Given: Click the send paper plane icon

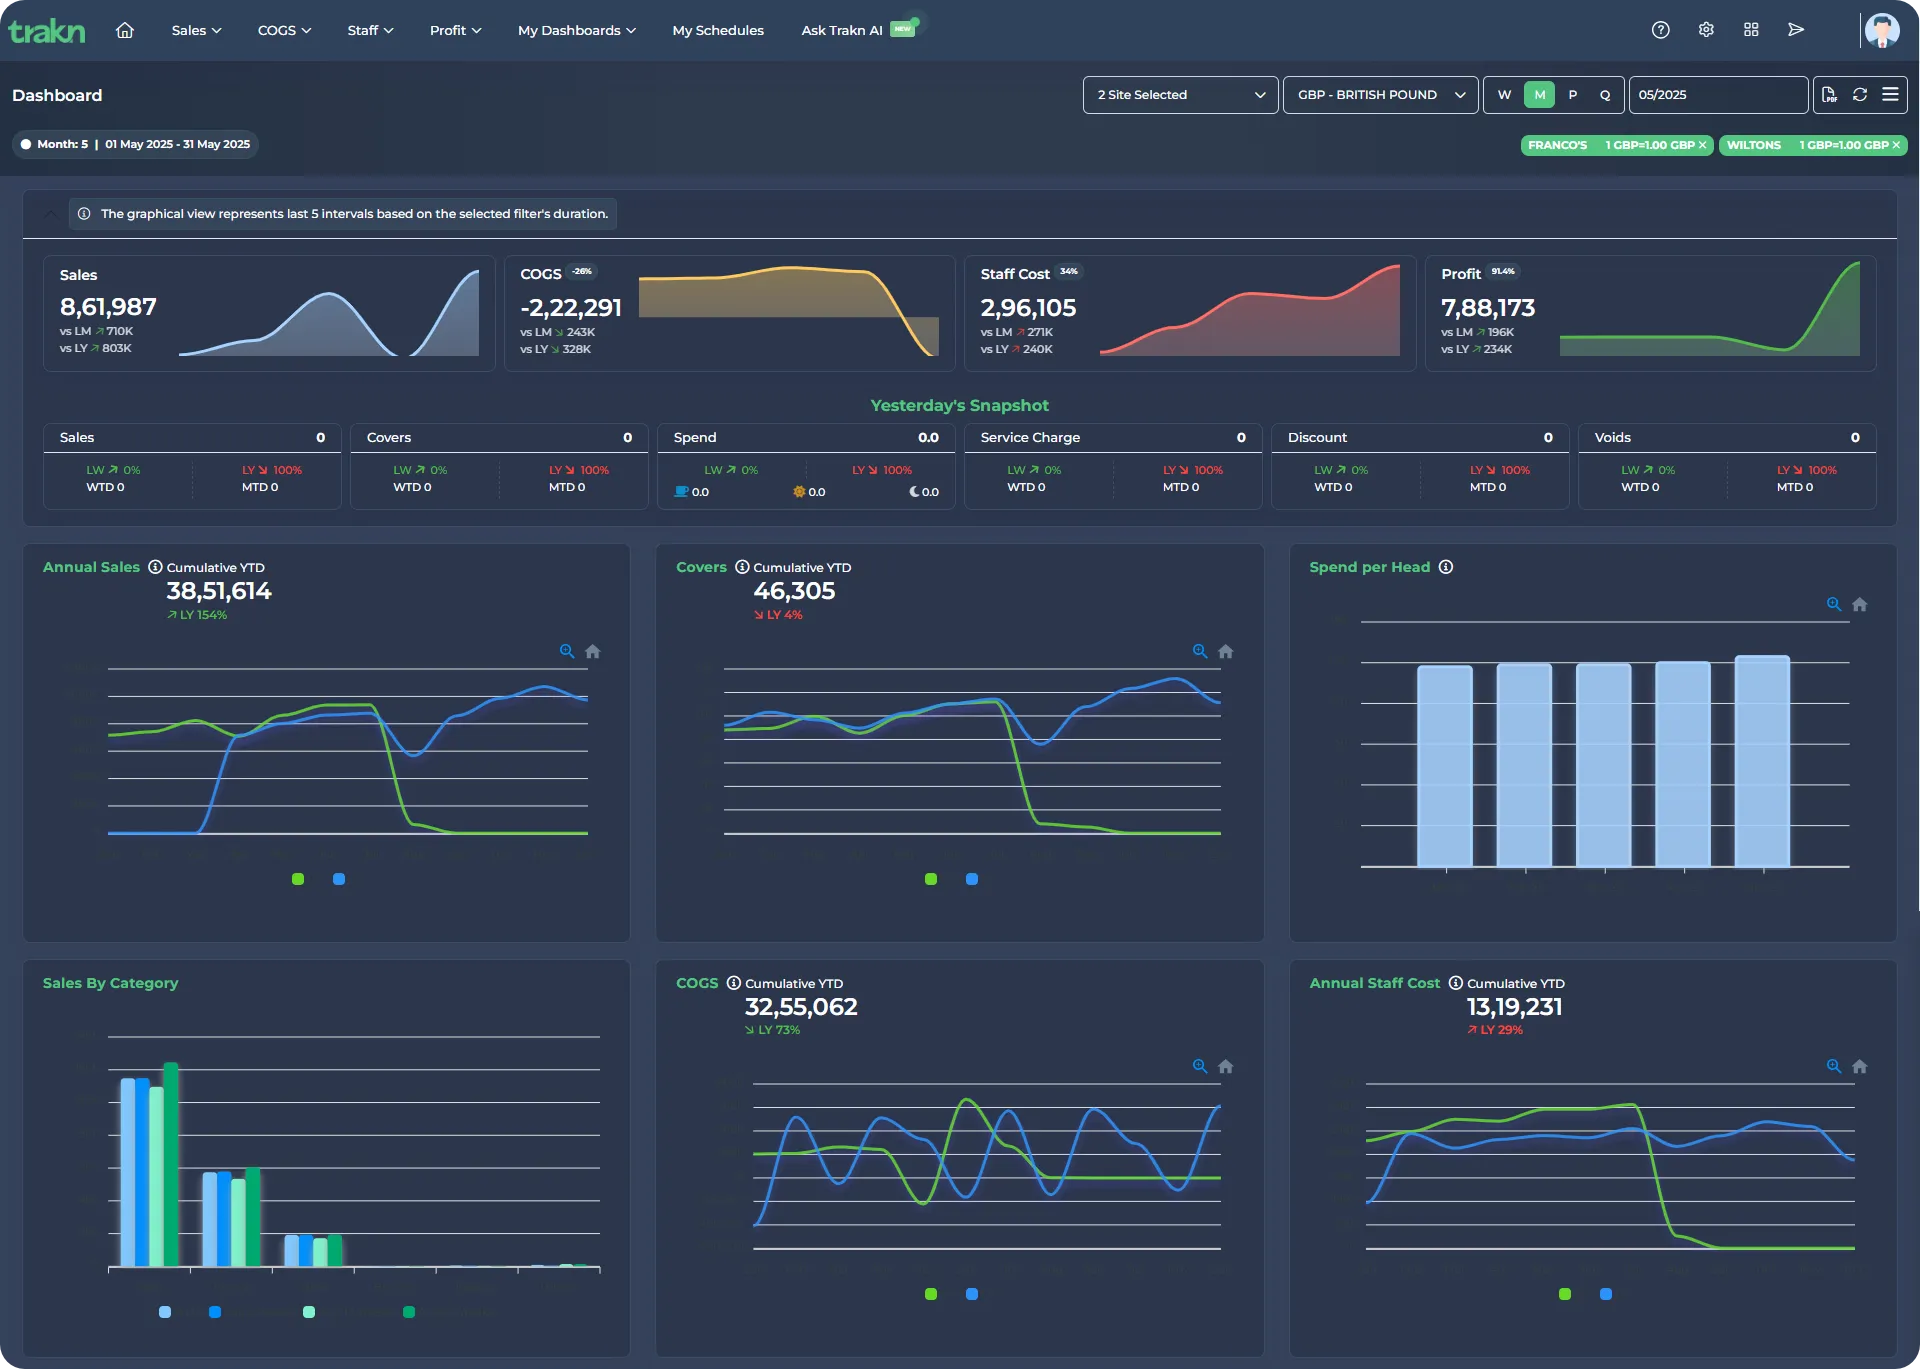Looking at the screenshot, I should (1796, 30).
